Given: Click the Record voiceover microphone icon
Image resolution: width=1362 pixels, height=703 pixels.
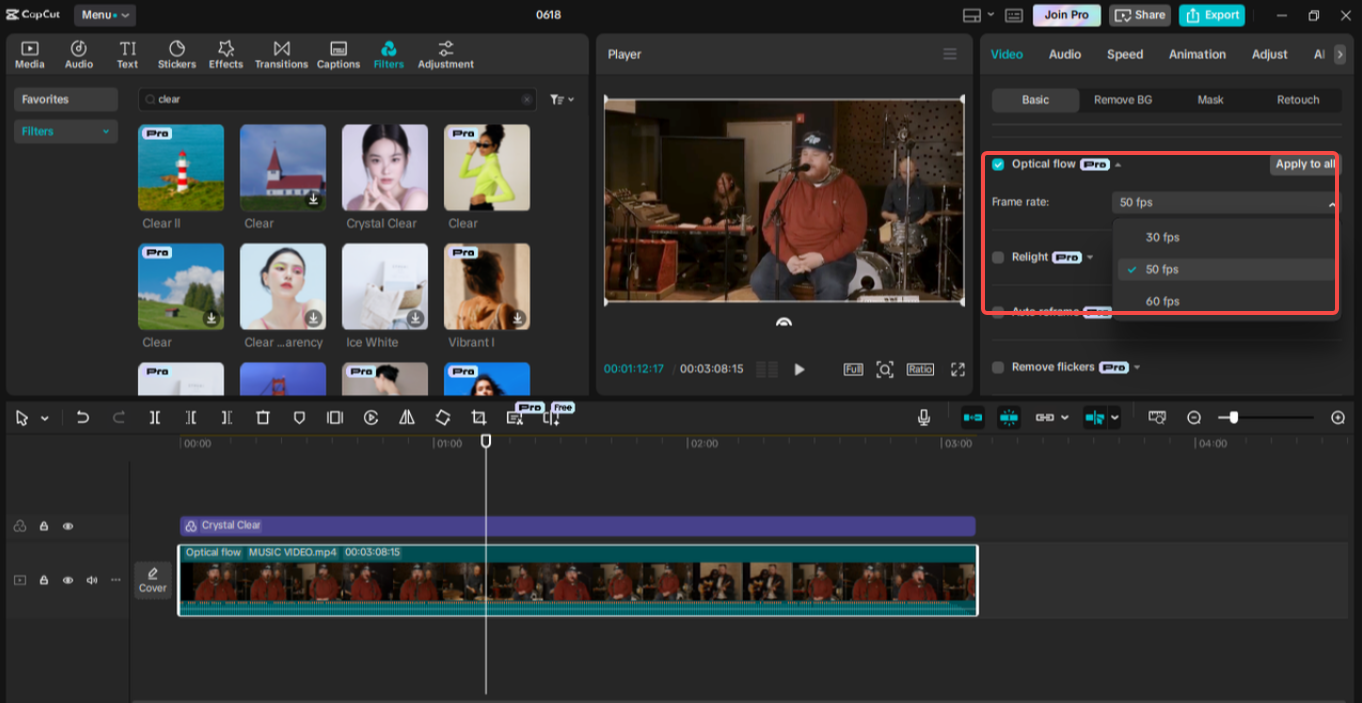Looking at the screenshot, I should [923, 417].
